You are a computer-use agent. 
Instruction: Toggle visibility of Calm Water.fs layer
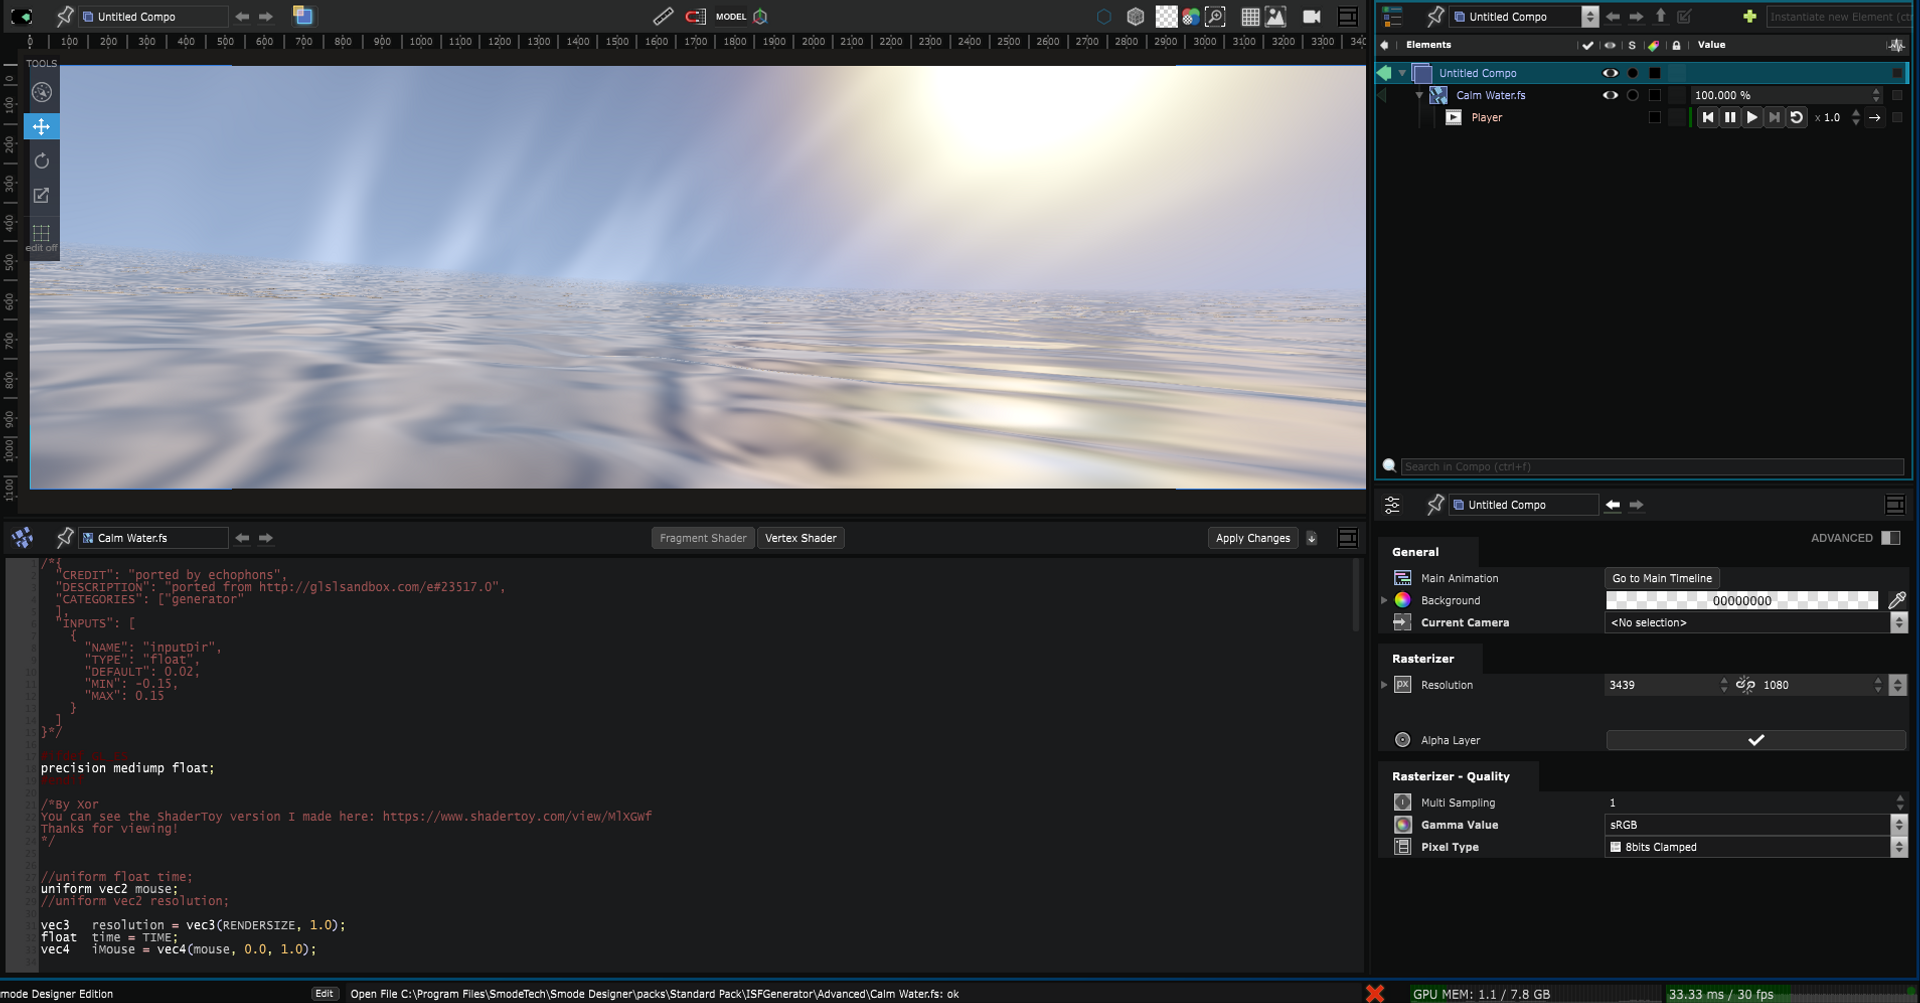(x=1610, y=95)
